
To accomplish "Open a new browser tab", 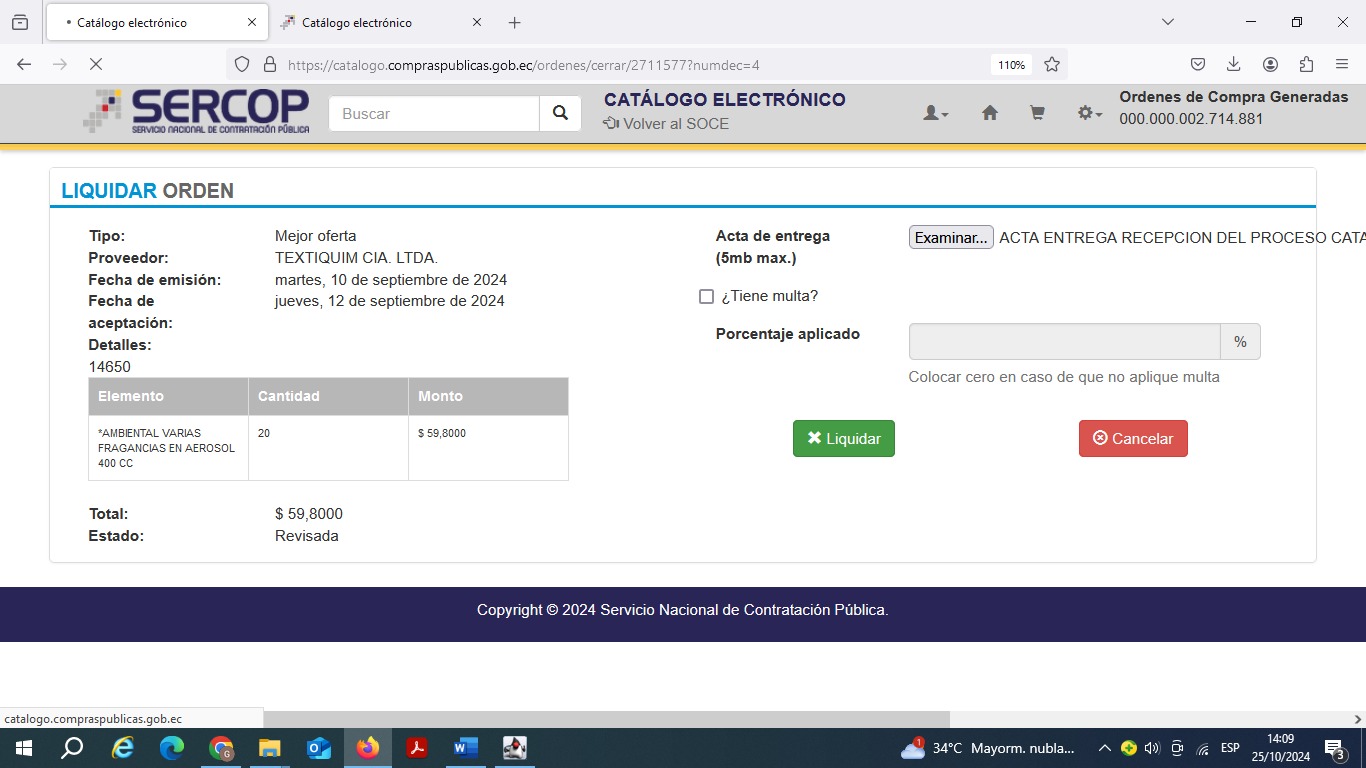I will pyautogui.click(x=514, y=22).
